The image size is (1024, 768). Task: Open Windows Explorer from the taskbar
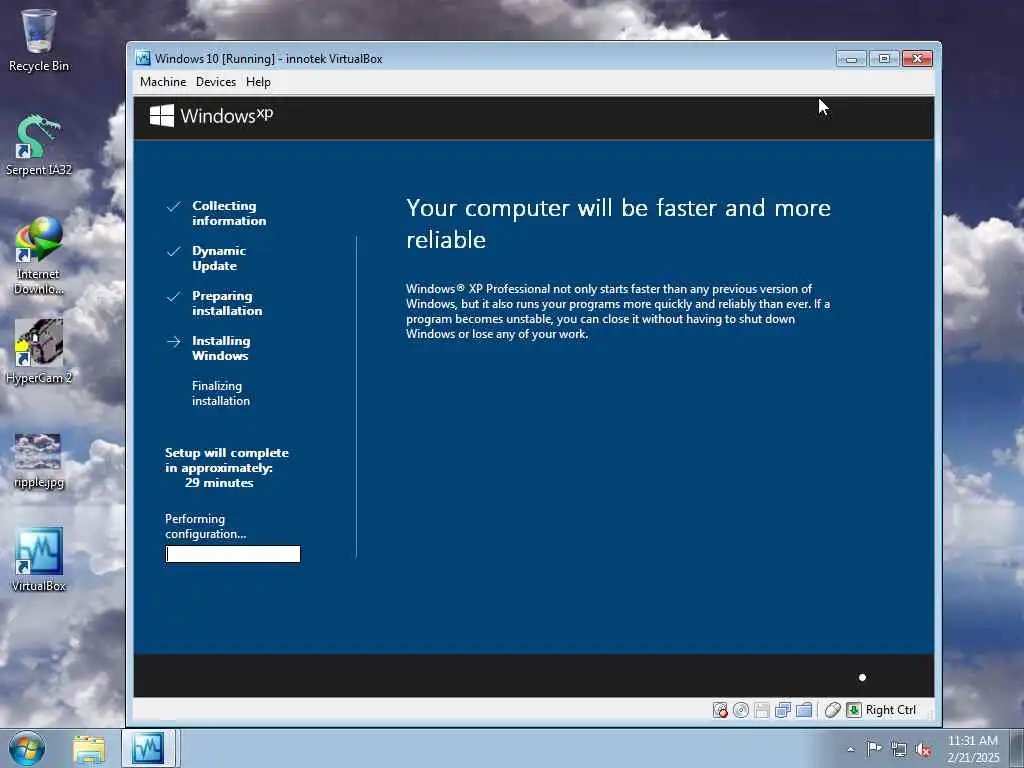pyautogui.click(x=89, y=749)
